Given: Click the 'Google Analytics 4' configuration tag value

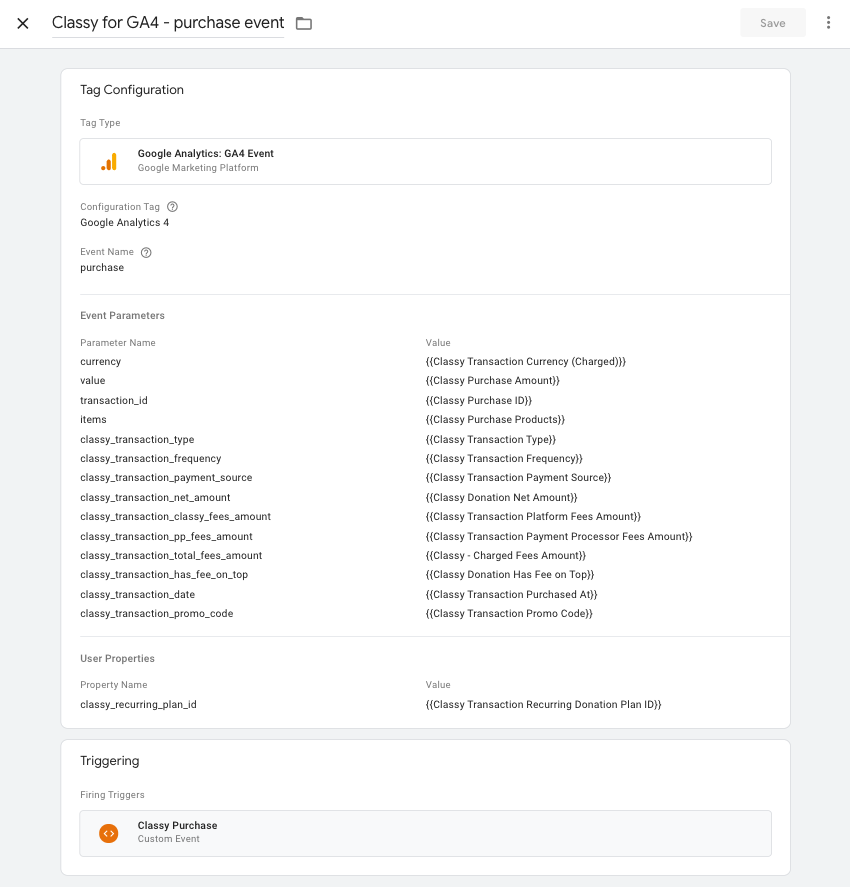Looking at the screenshot, I should pos(124,222).
